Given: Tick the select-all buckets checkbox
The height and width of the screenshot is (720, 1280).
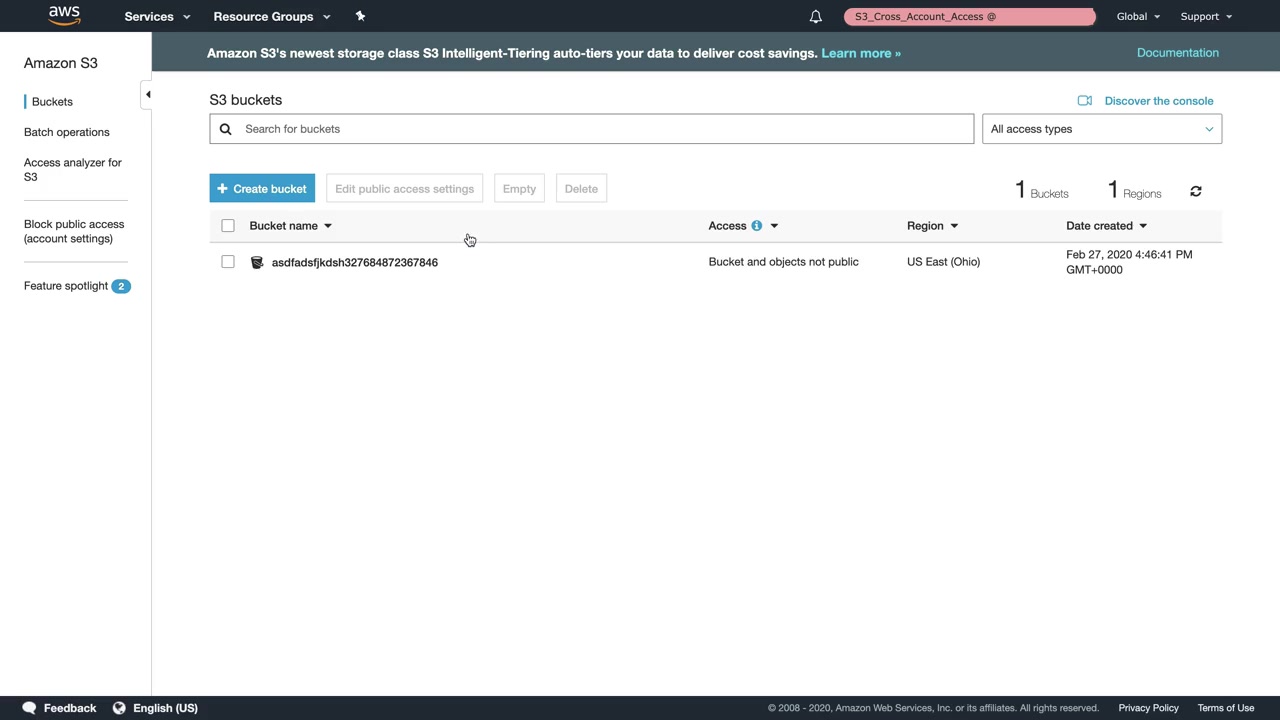Looking at the screenshot, I should pyautogui.click(x=228, y=226).
